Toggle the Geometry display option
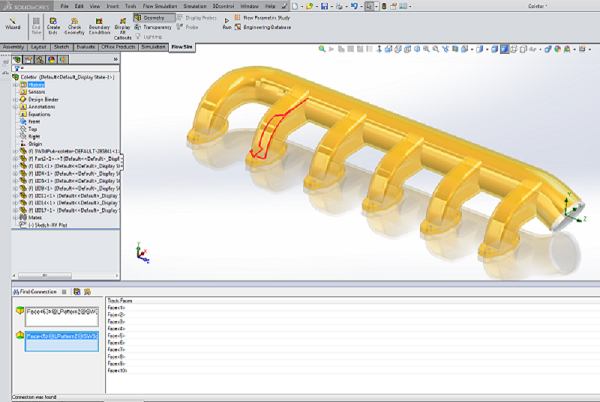Image resolution: width=600 pixels, height=402 pixels. click(152, 18)
